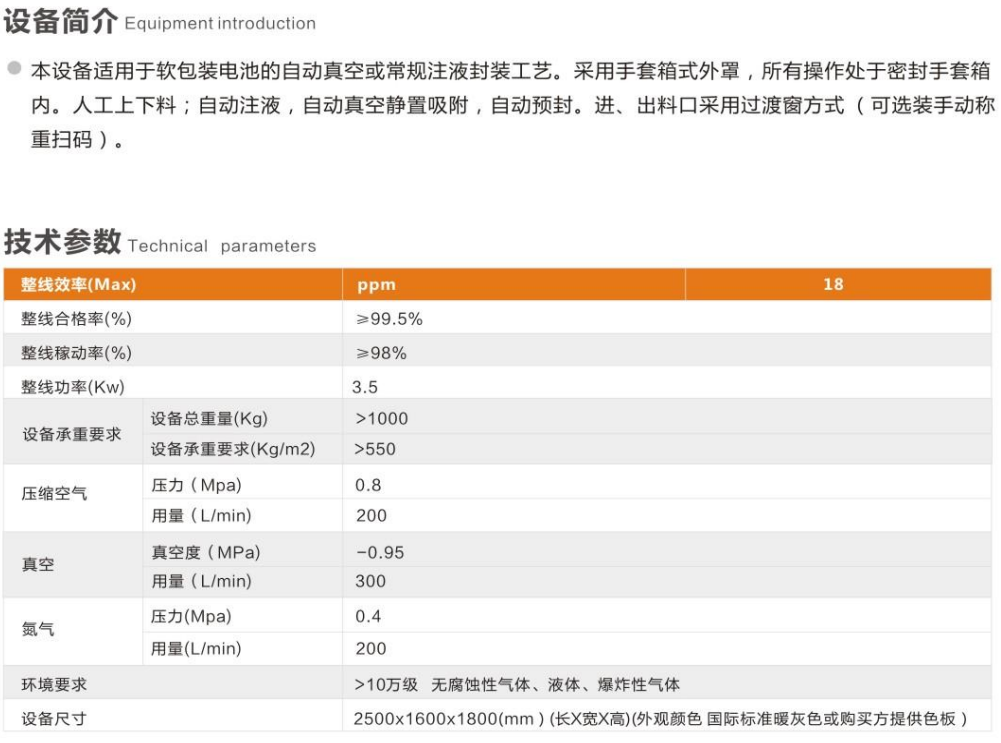Screen dimensions: 1001x743
Task: Click the 2500x1600x1800(mm) equipment dimensions text
Action: pyautogui.click(x=448, y=718)
